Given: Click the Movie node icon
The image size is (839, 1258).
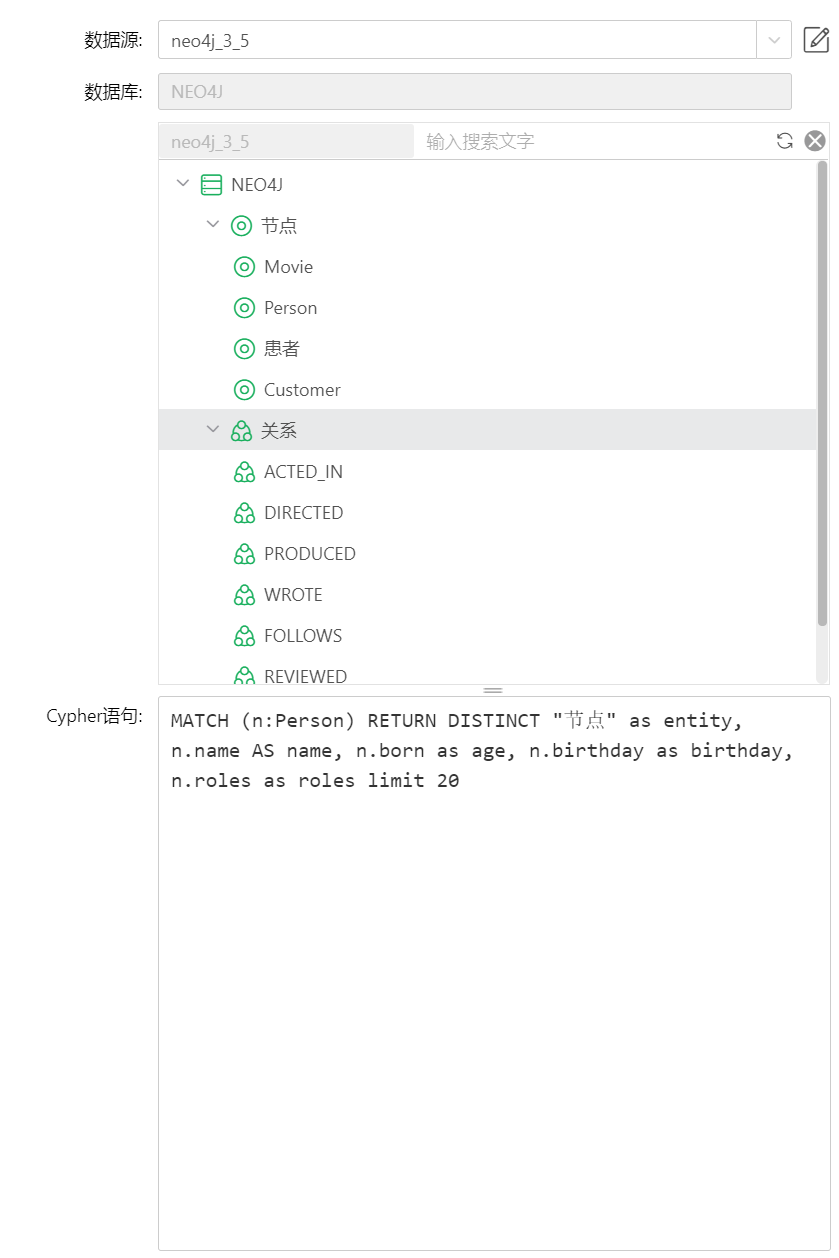Looking at the screenshot, I should (244, 267).
